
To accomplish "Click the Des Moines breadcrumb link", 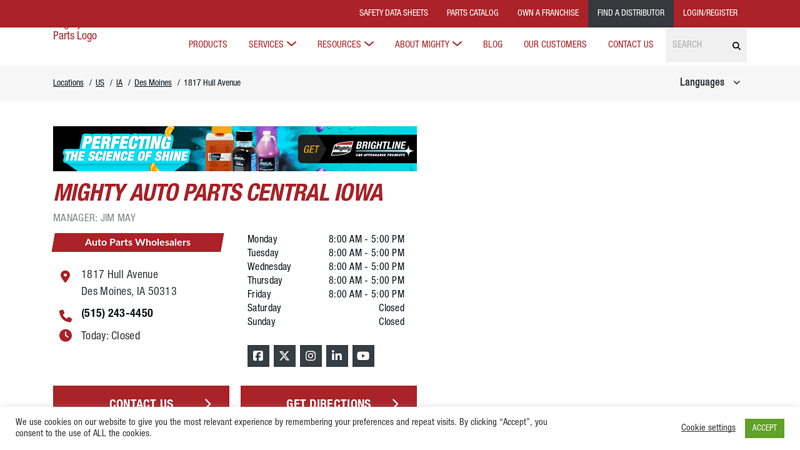I will click(x=153, y=83).
